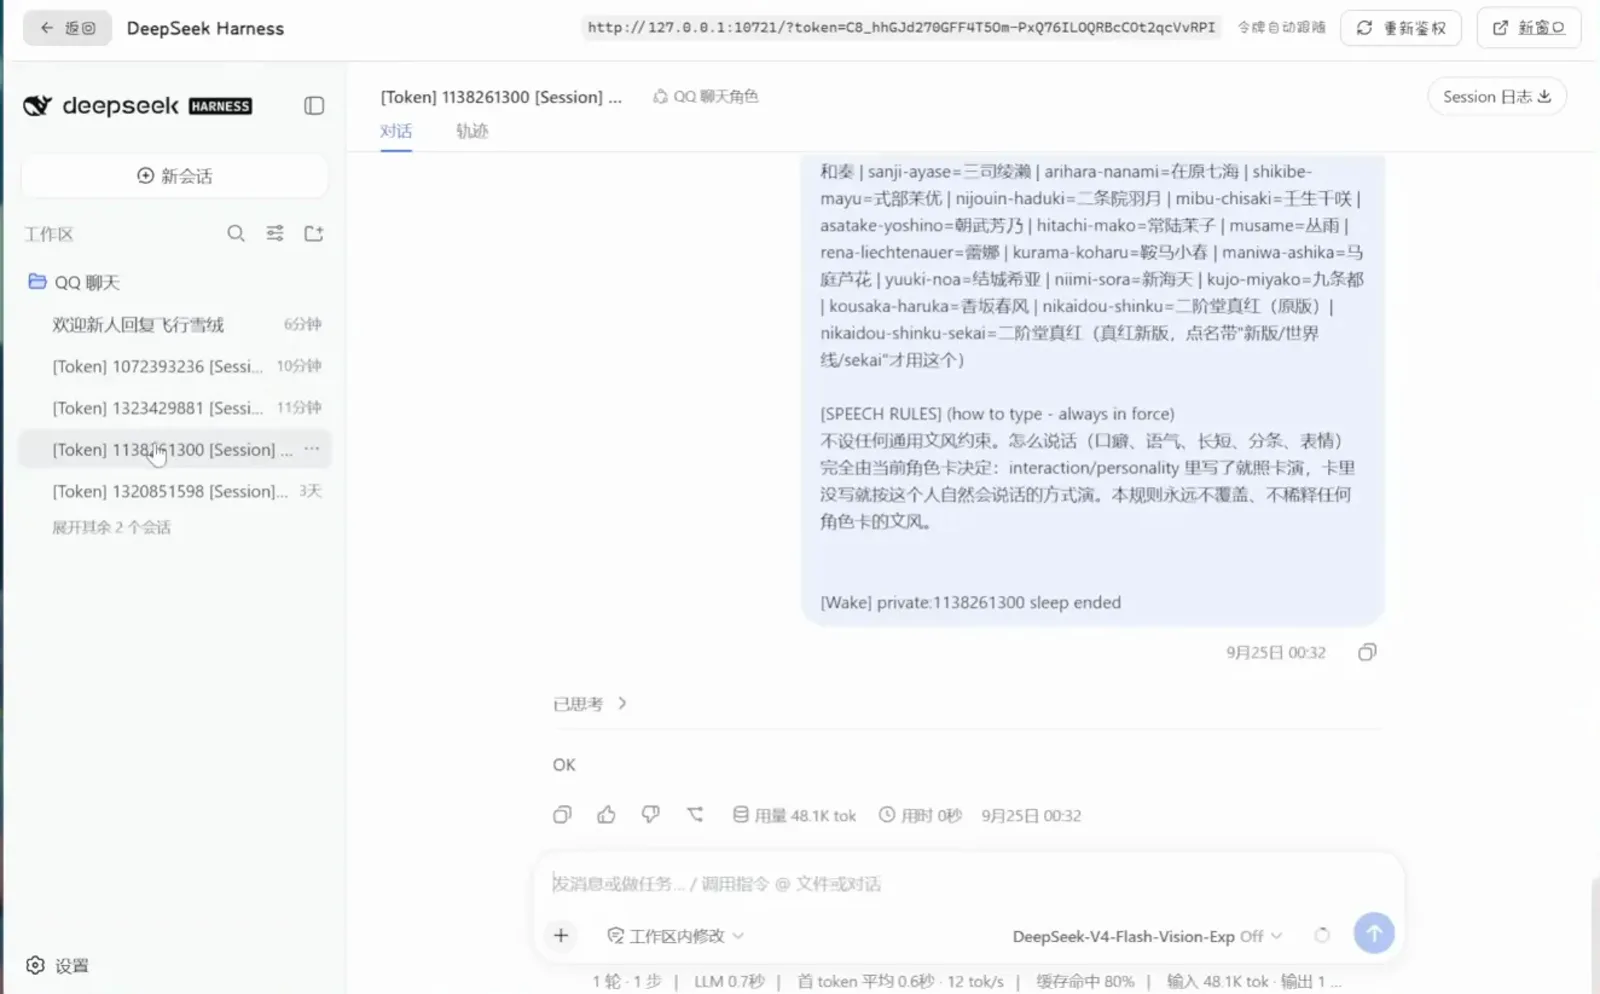Screen dimensions: 1600x994
Task: Click the QQ 聊天角色 label
Action: pos(706,96)
